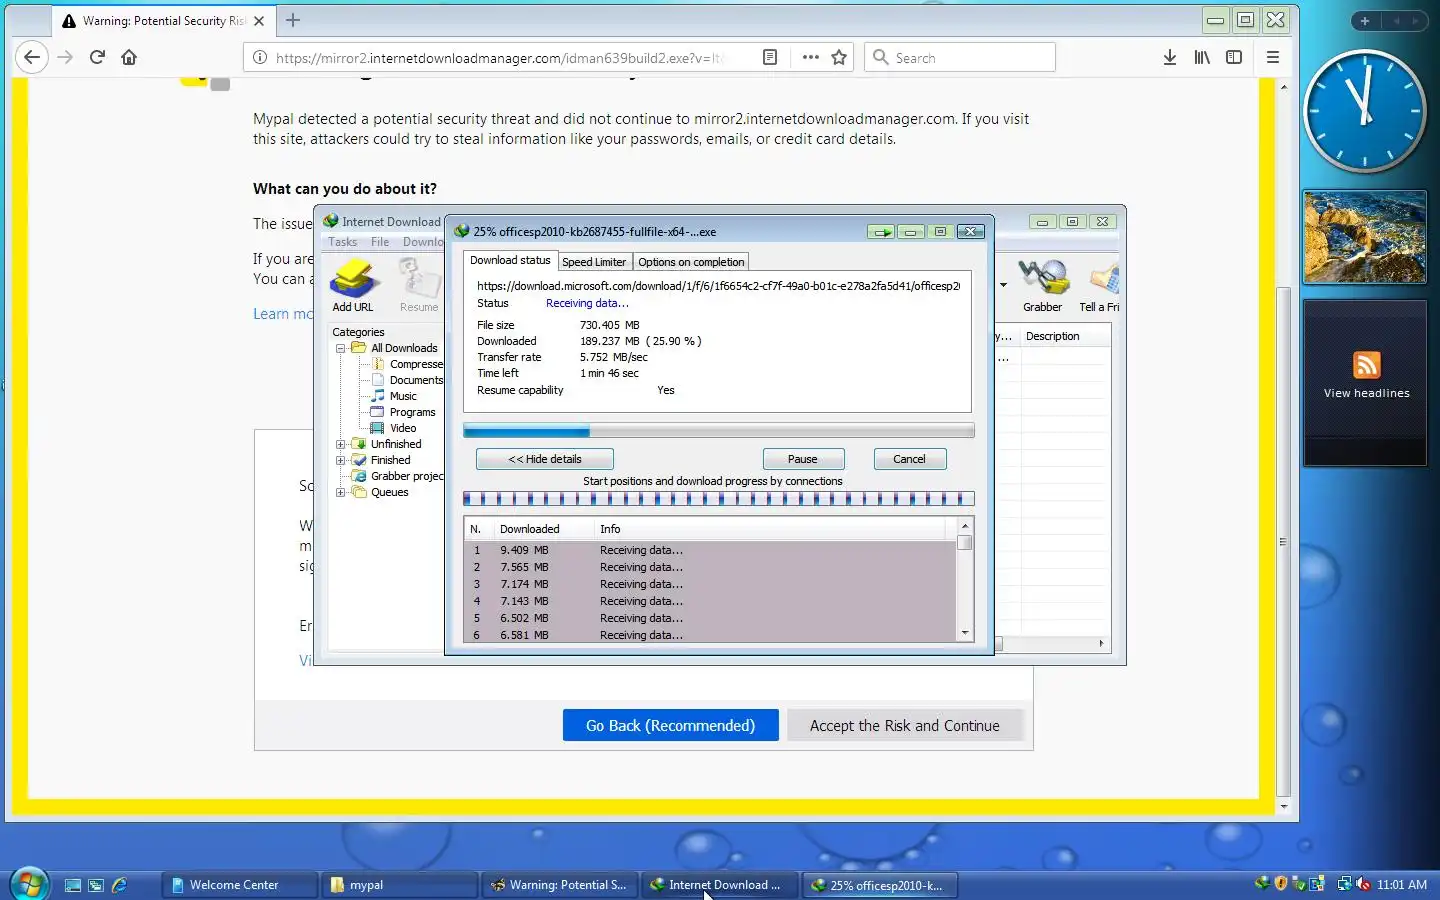This screenshot has width=1440, height=900.
Task: Expand the Queues category node
Action: 340,492
